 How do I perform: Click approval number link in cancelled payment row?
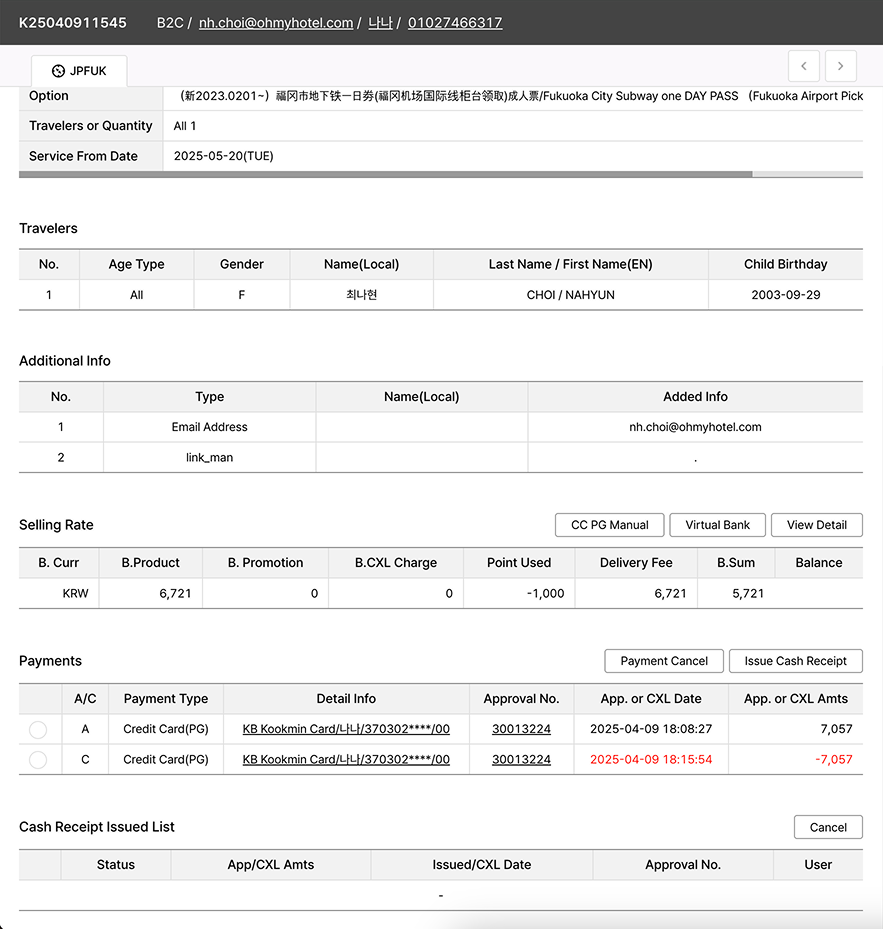(x=521, y=759)
